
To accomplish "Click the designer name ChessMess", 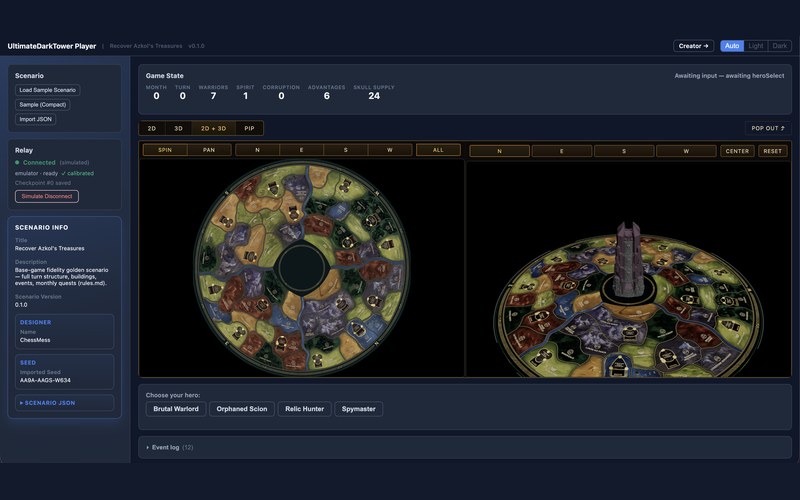I will click(35, 340).
